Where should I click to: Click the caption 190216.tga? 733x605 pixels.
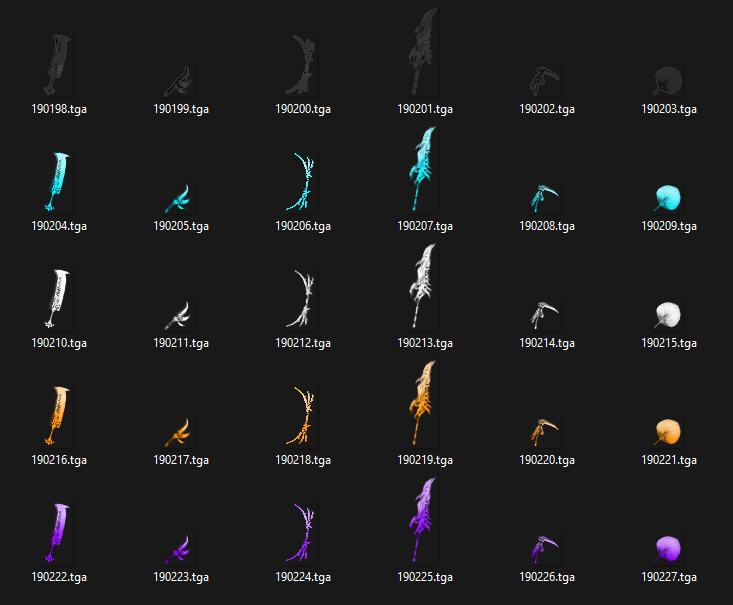click(x=59, y=460)
